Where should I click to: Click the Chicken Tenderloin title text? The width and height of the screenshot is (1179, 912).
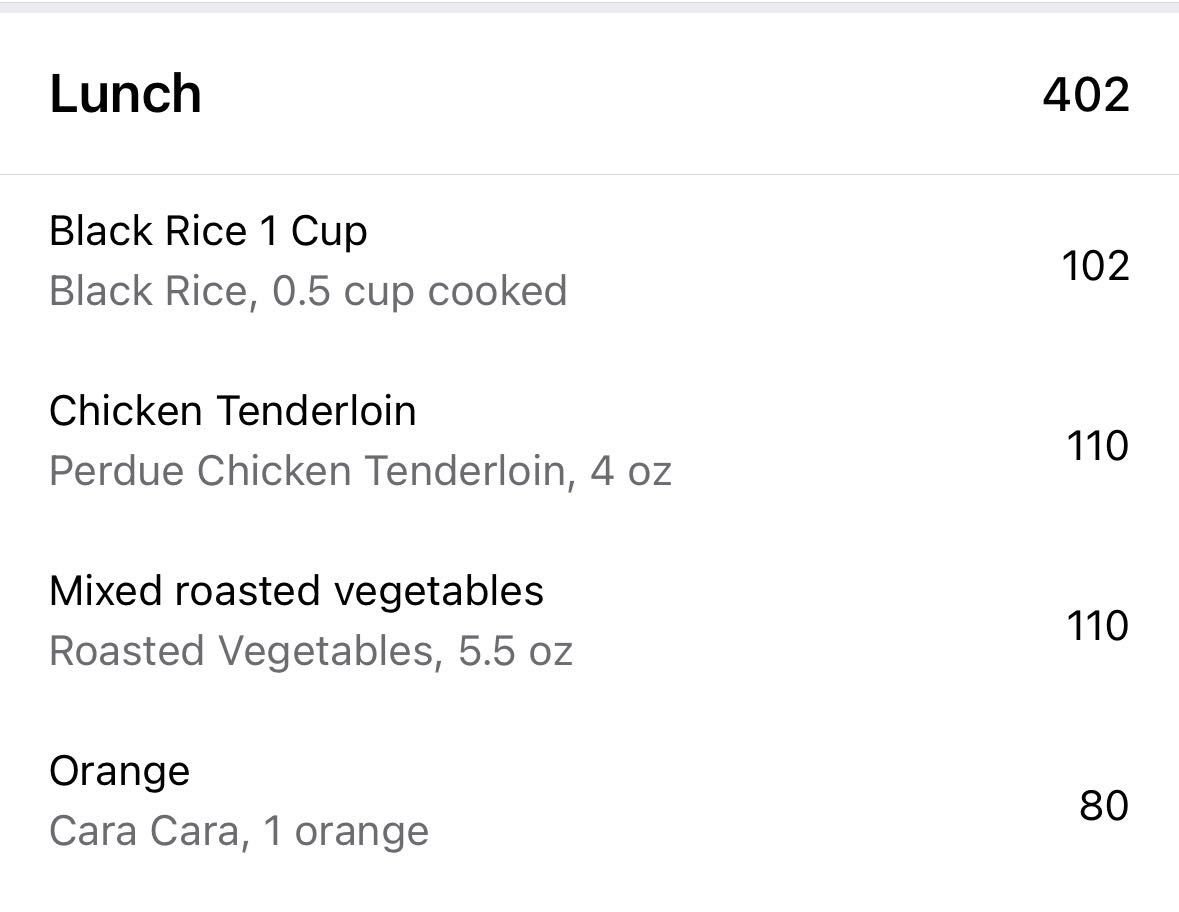(234, 410)
